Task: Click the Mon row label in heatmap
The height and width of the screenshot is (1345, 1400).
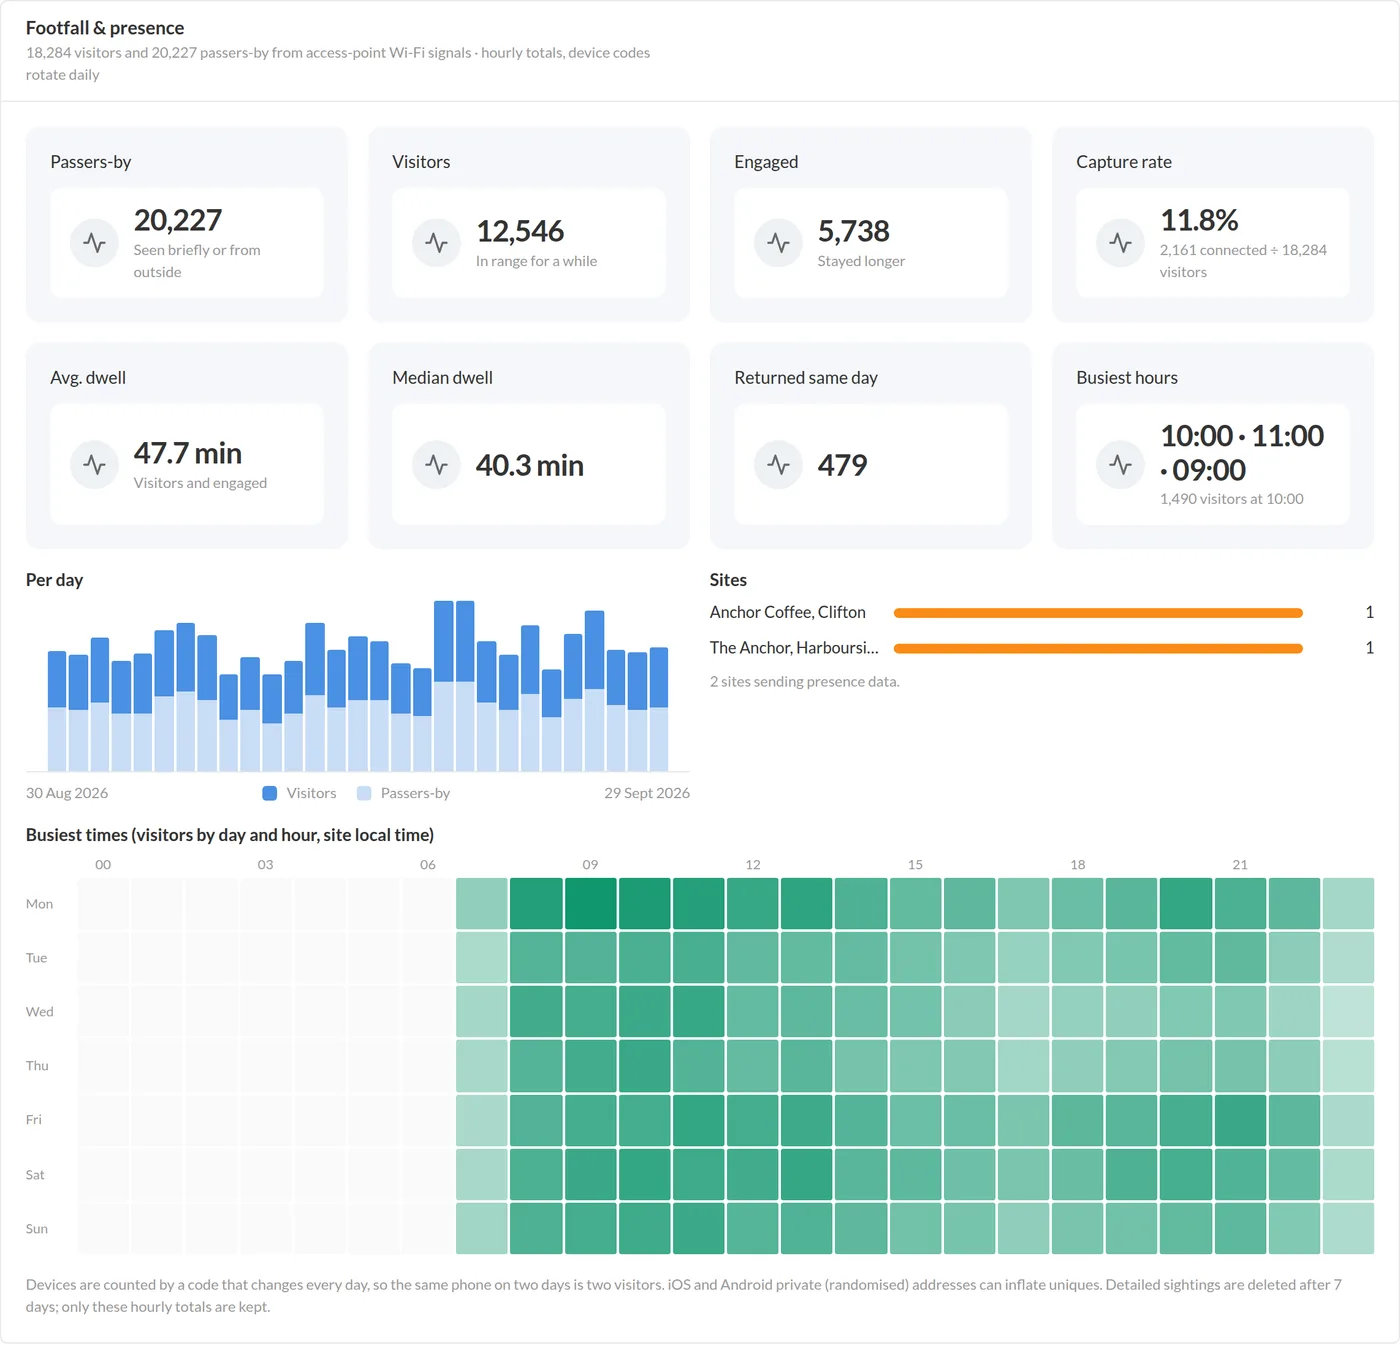Action: click(x=39, y=904)
